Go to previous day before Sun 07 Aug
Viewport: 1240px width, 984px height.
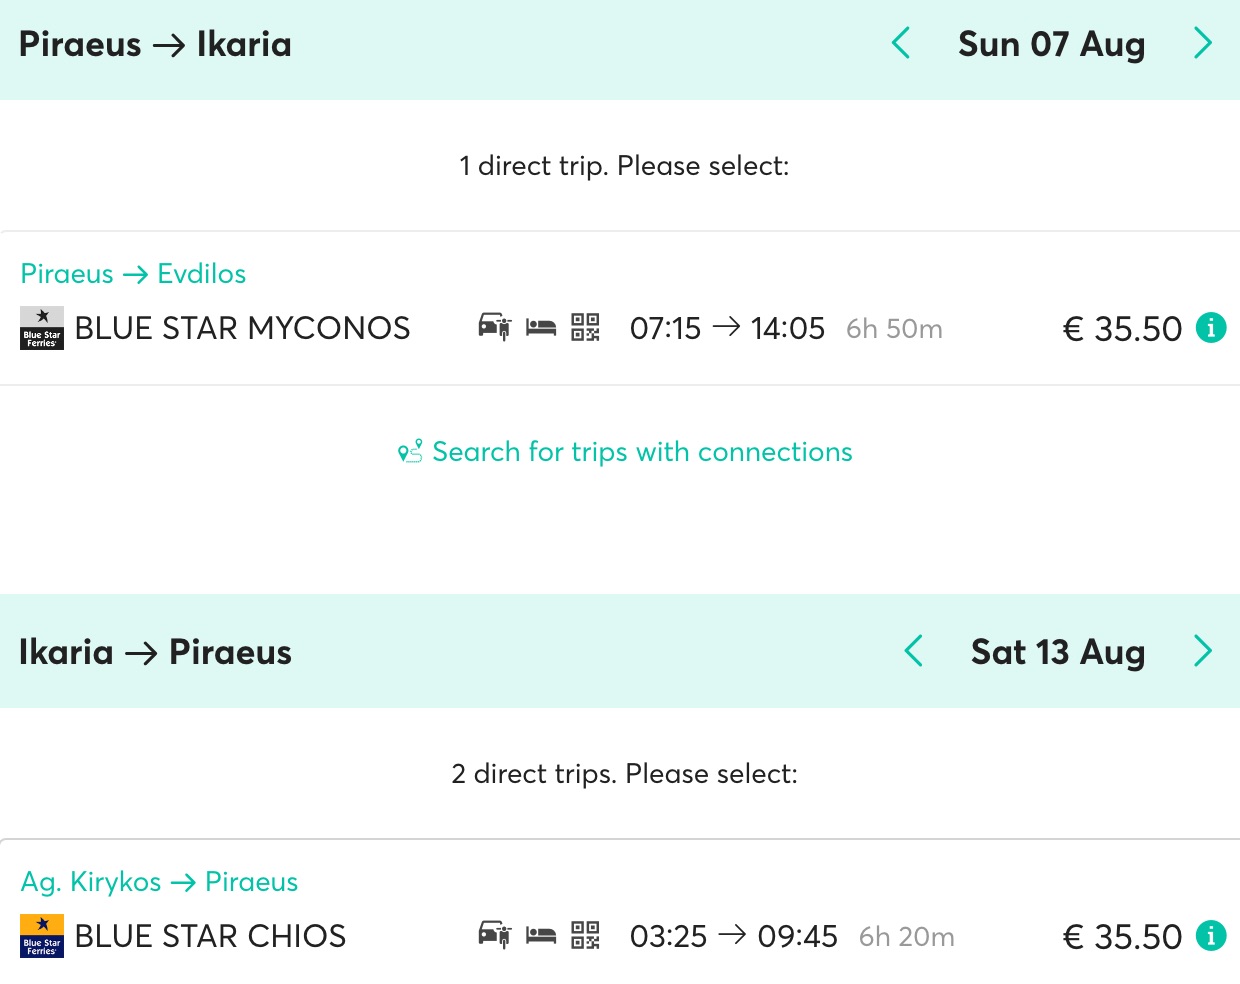point(901,43)
